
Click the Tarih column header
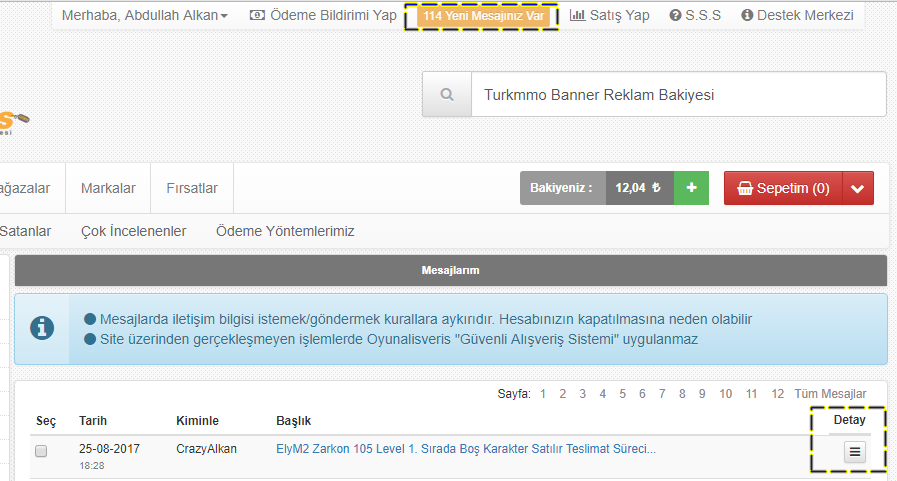[x=93, y=421]
